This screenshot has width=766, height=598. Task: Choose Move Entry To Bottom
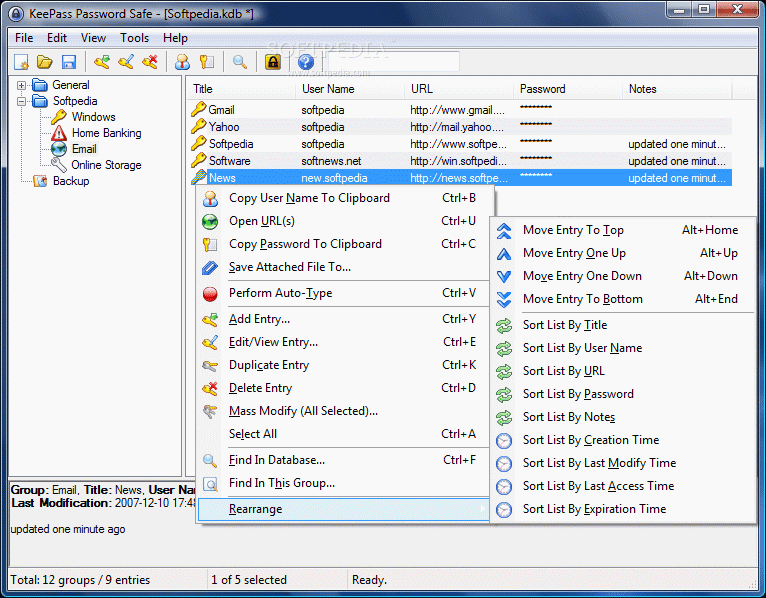tap(623, 299)
